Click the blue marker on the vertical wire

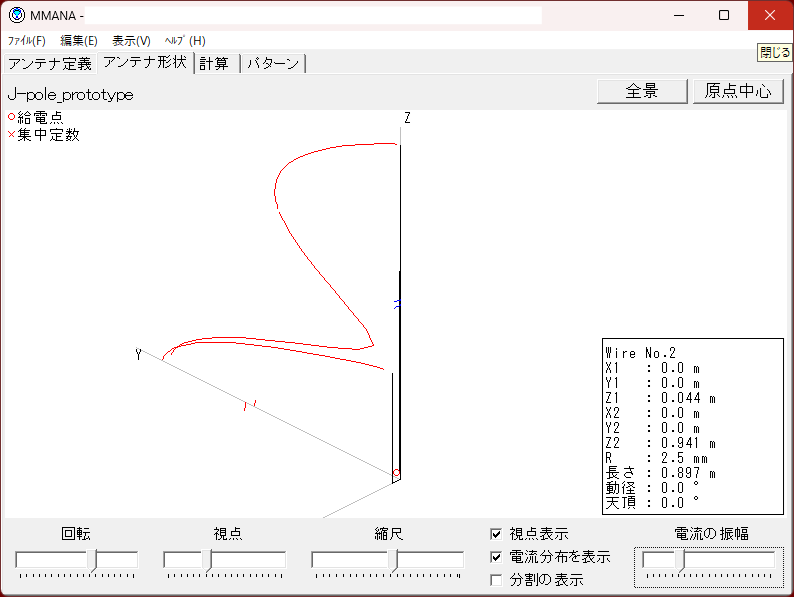click(x=397, y=305)
